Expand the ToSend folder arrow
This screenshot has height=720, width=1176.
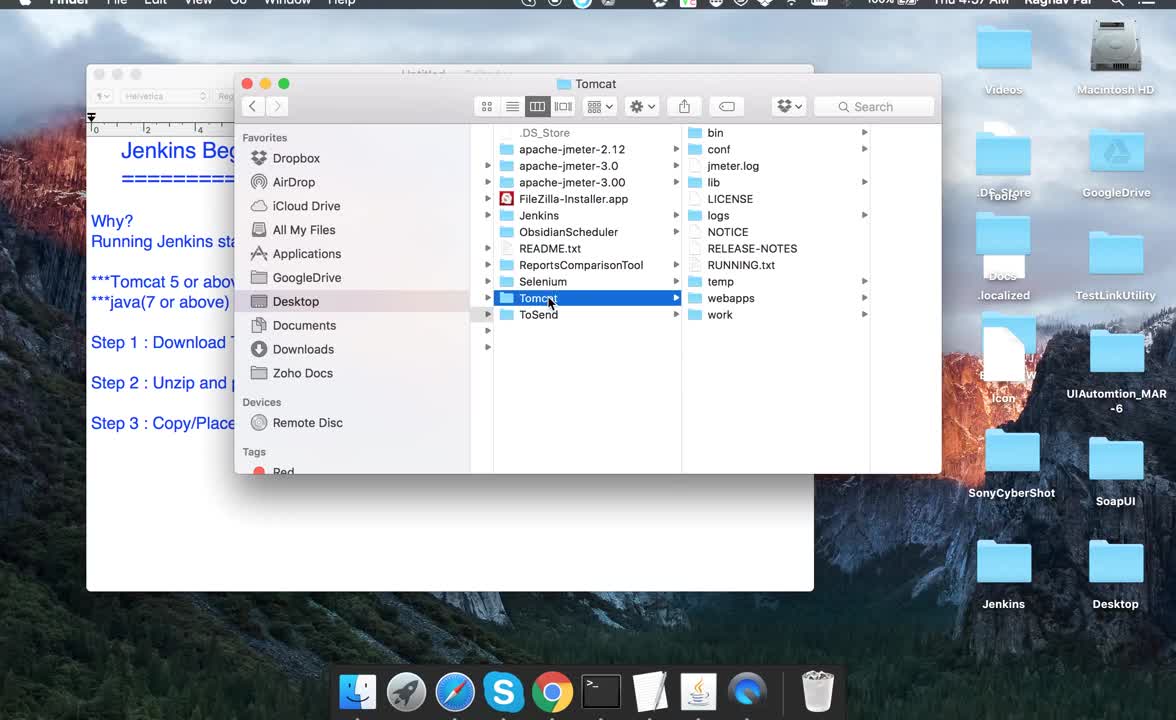pos(676,314)
